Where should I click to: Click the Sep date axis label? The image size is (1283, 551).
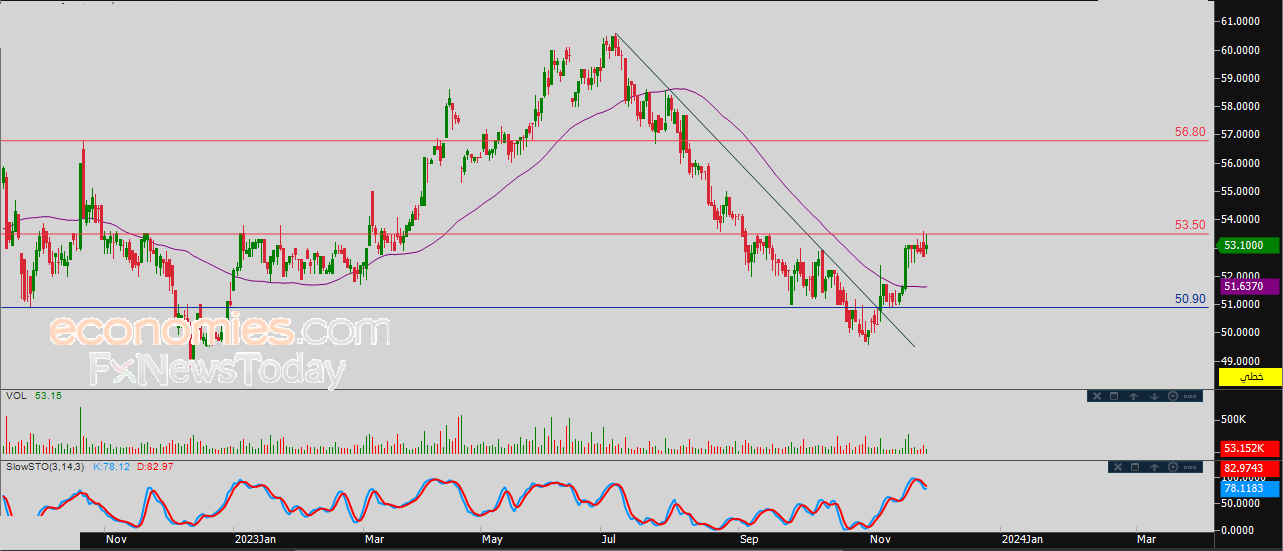point(751,539)
